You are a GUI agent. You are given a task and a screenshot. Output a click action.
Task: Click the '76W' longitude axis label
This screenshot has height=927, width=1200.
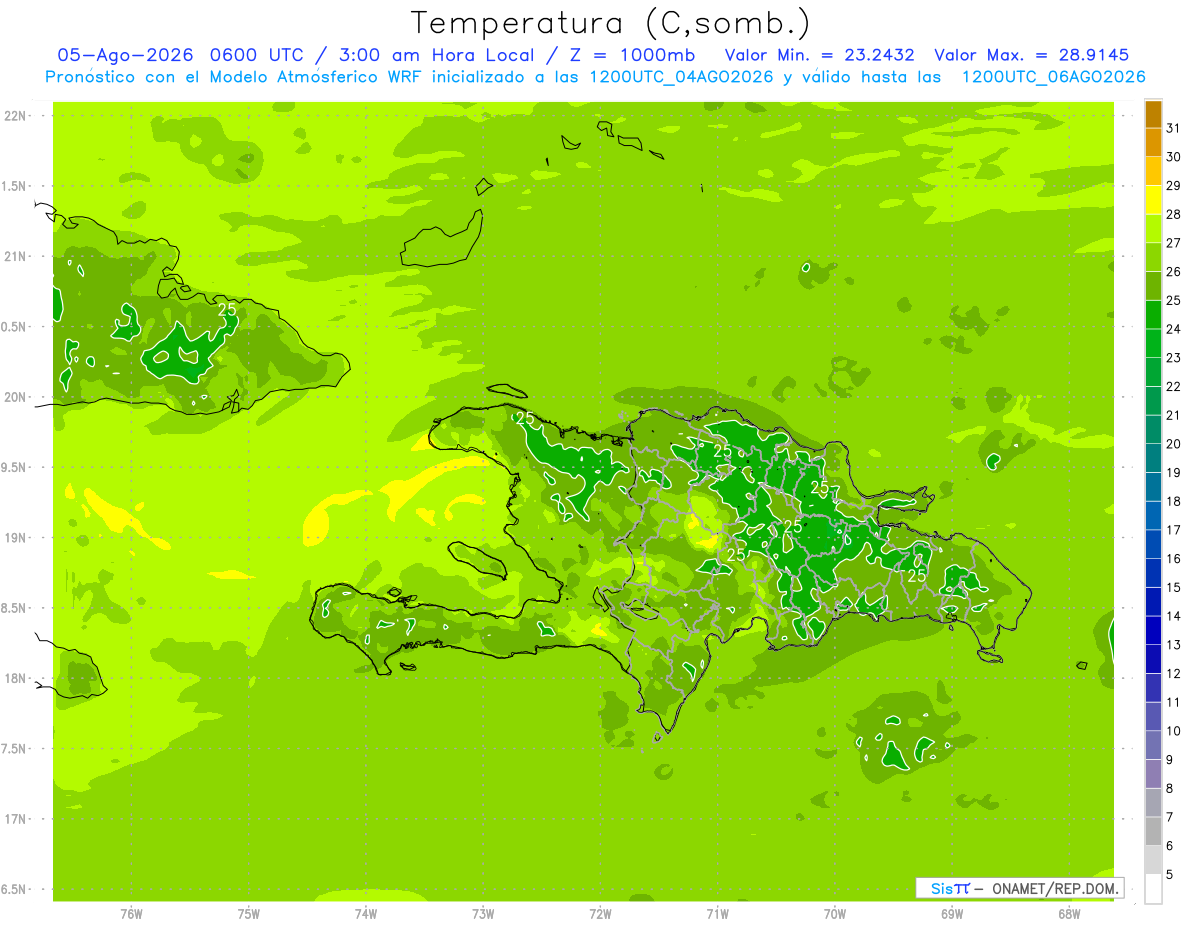(x=131, y=914)
